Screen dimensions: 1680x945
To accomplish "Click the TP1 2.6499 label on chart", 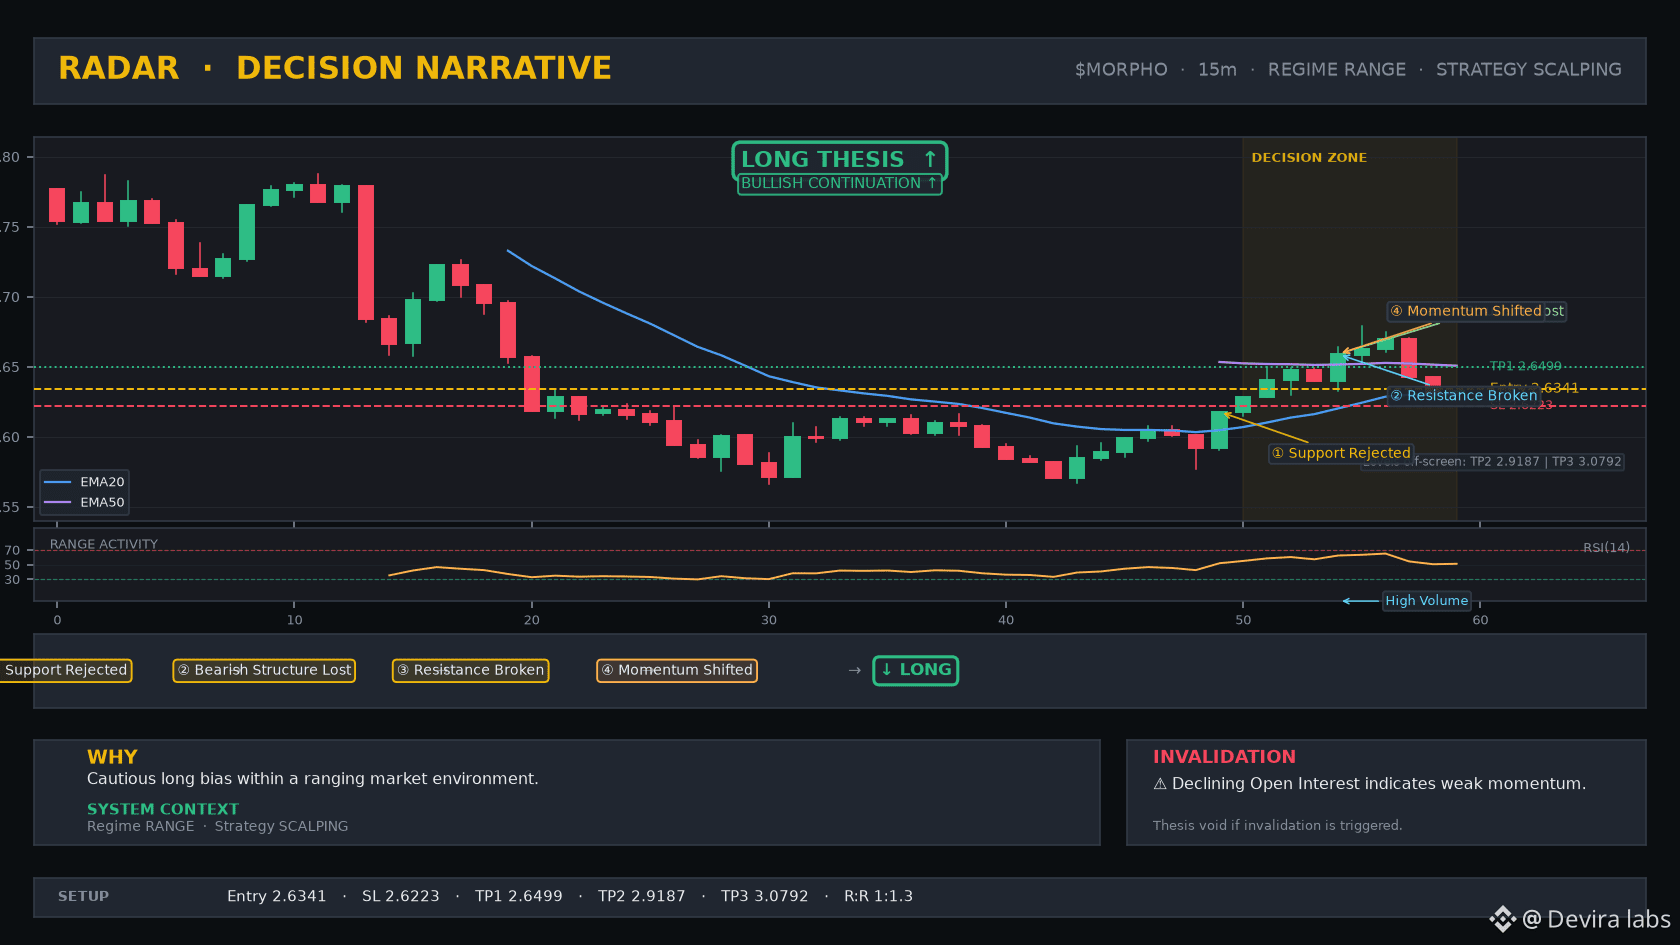I will [1525, 367].
